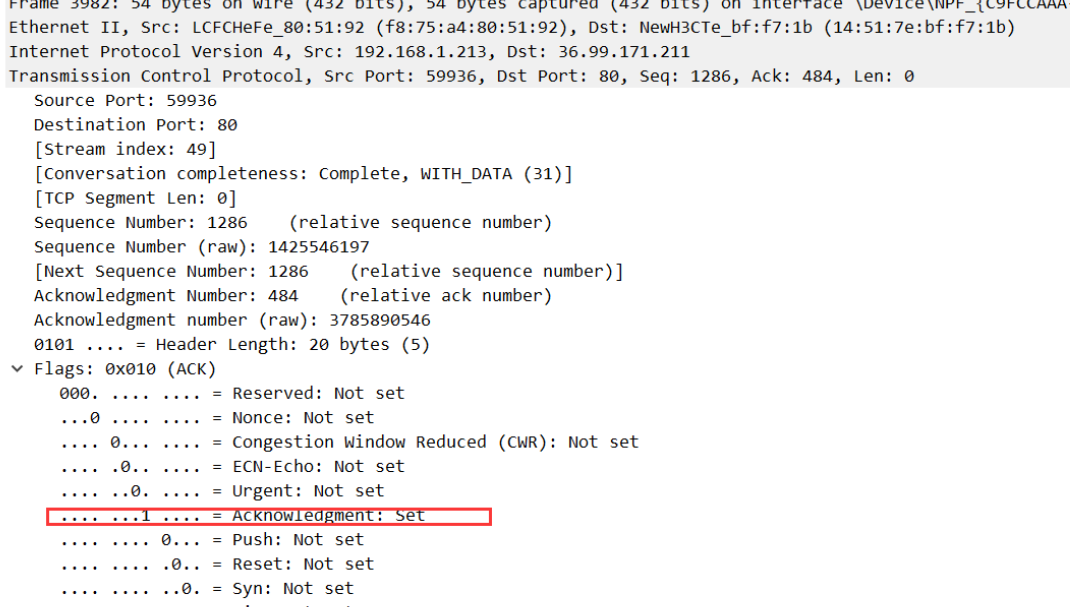Highlight the Stream index: 49 row
The height and width of the screenshot is (607, 1070).
click(x=124, y=149)
